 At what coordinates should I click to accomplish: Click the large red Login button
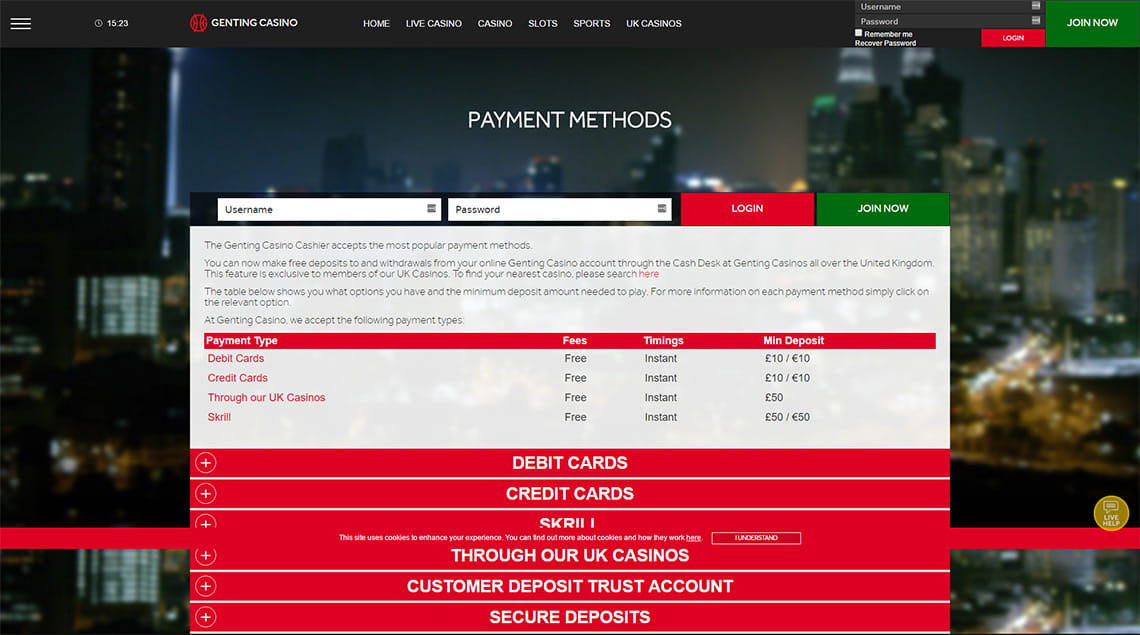coord(747,209)
